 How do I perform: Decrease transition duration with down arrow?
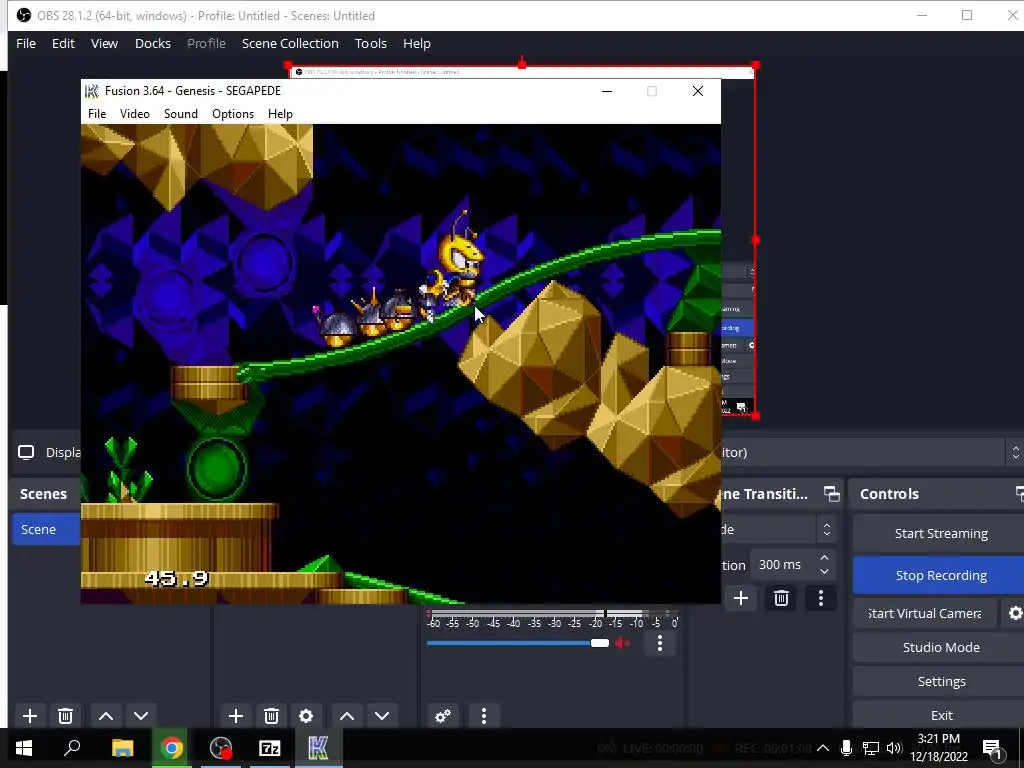coord(824,571)
